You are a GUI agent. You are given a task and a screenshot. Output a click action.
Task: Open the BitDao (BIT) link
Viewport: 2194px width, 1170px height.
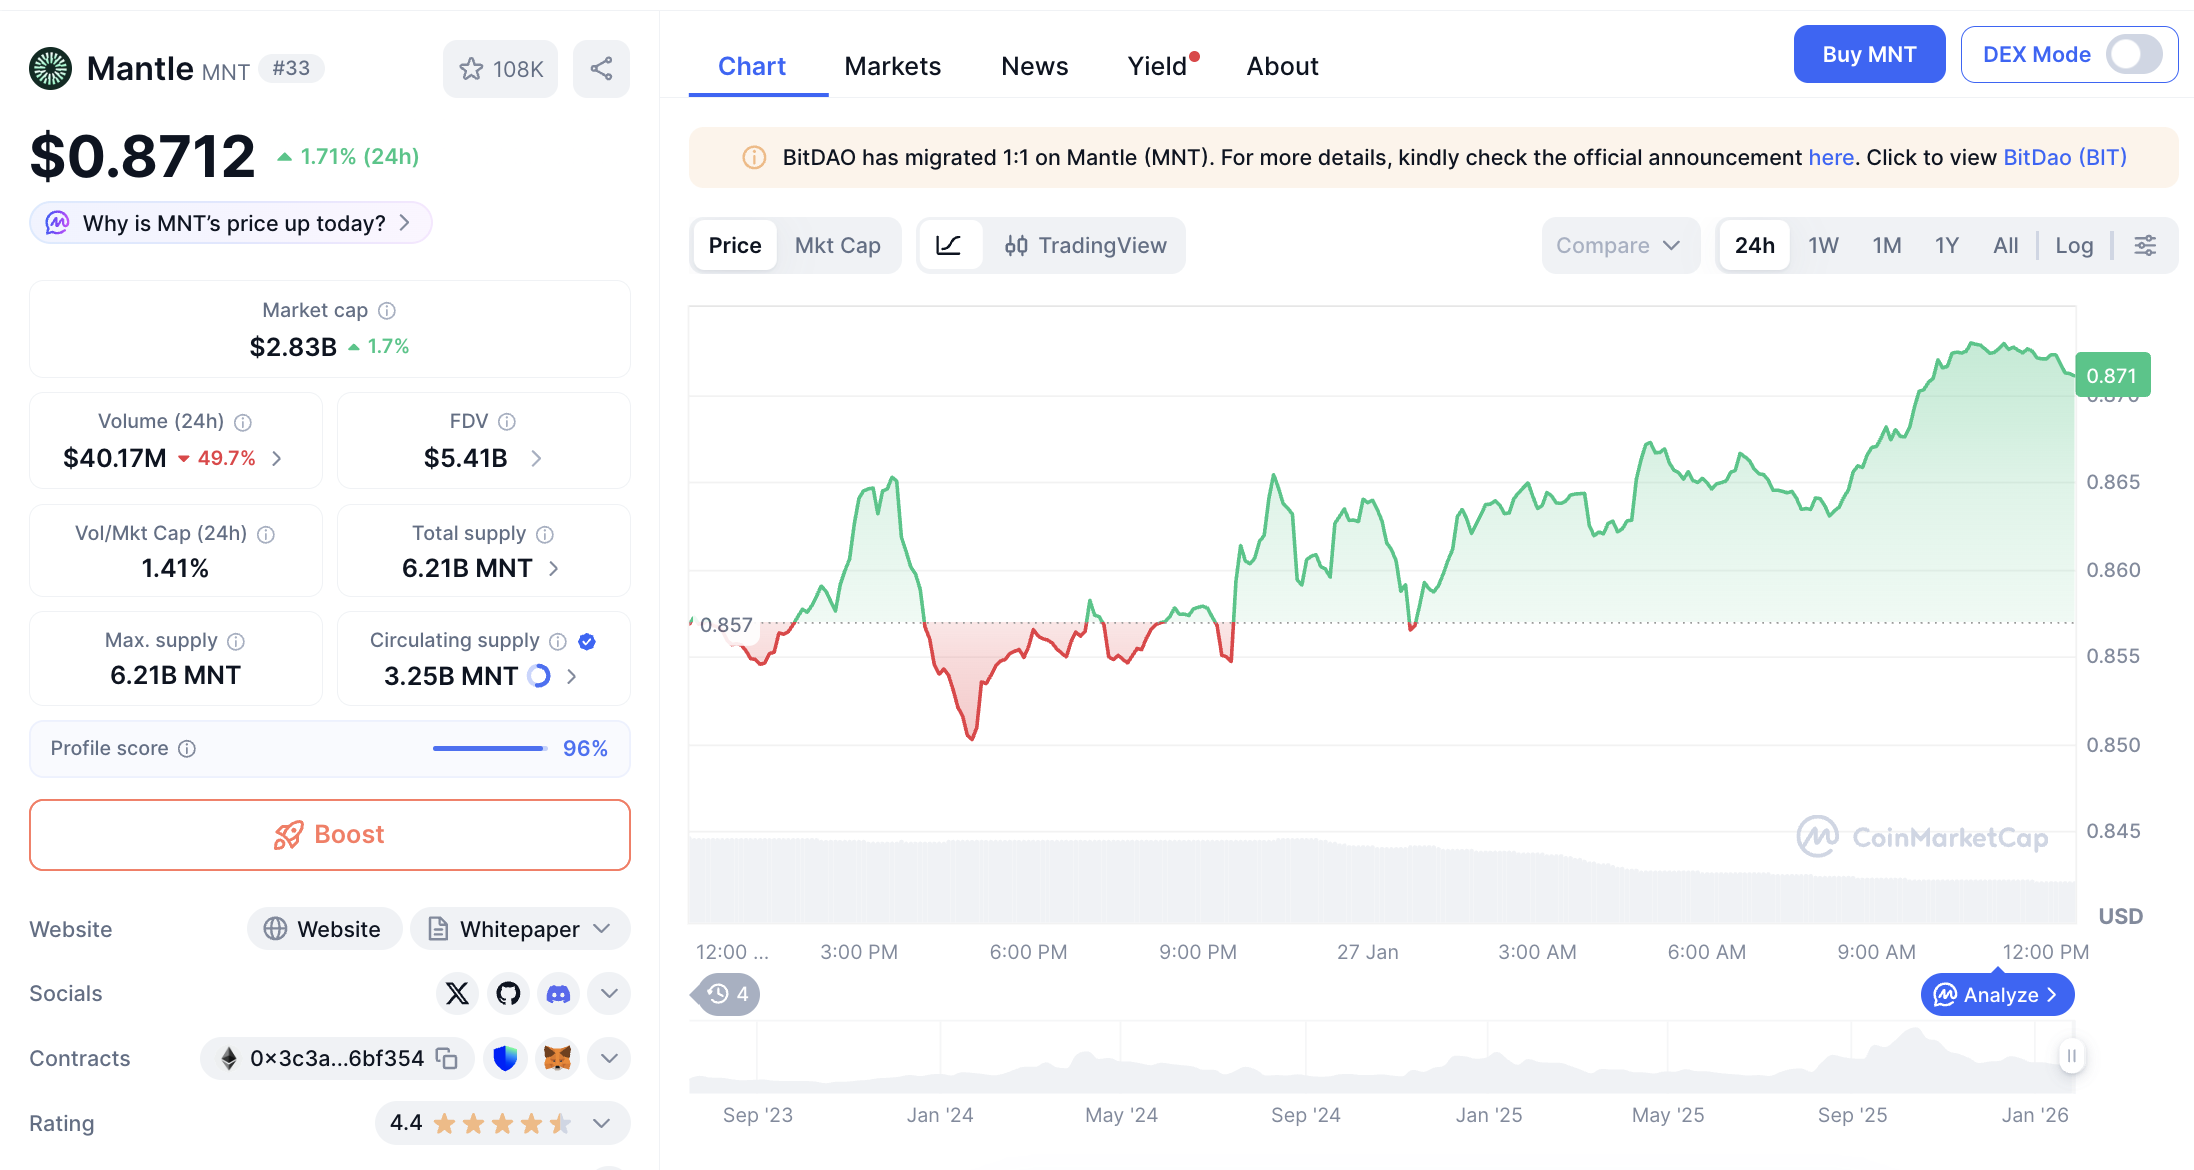click(x=2064, y=157)
